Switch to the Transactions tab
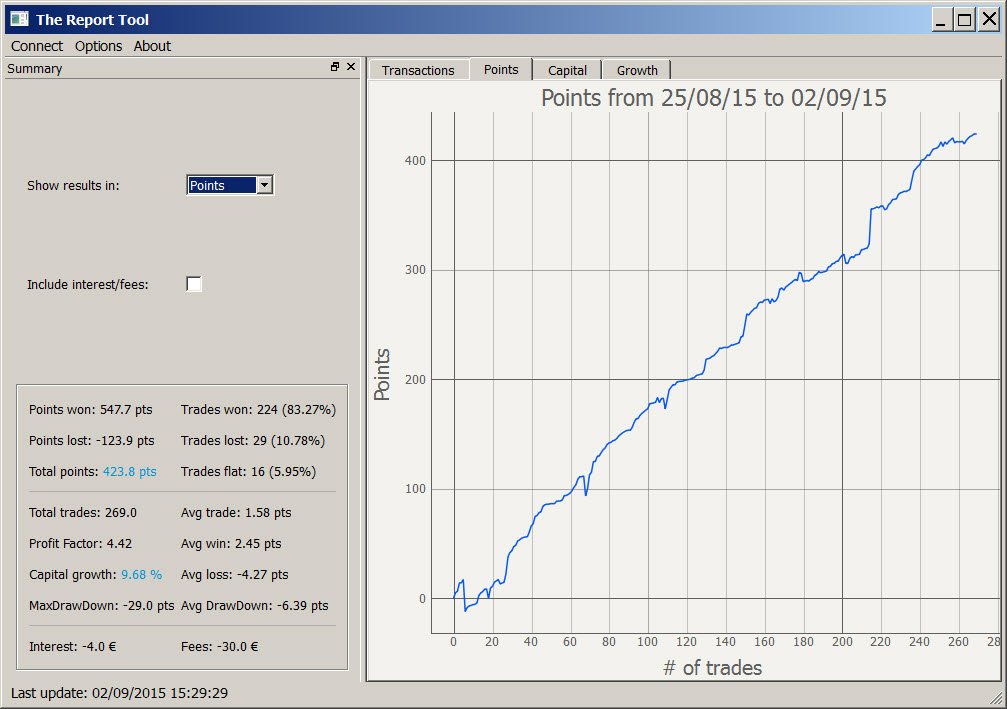Screen dimensions: 1007x709 tap(418, 70)
